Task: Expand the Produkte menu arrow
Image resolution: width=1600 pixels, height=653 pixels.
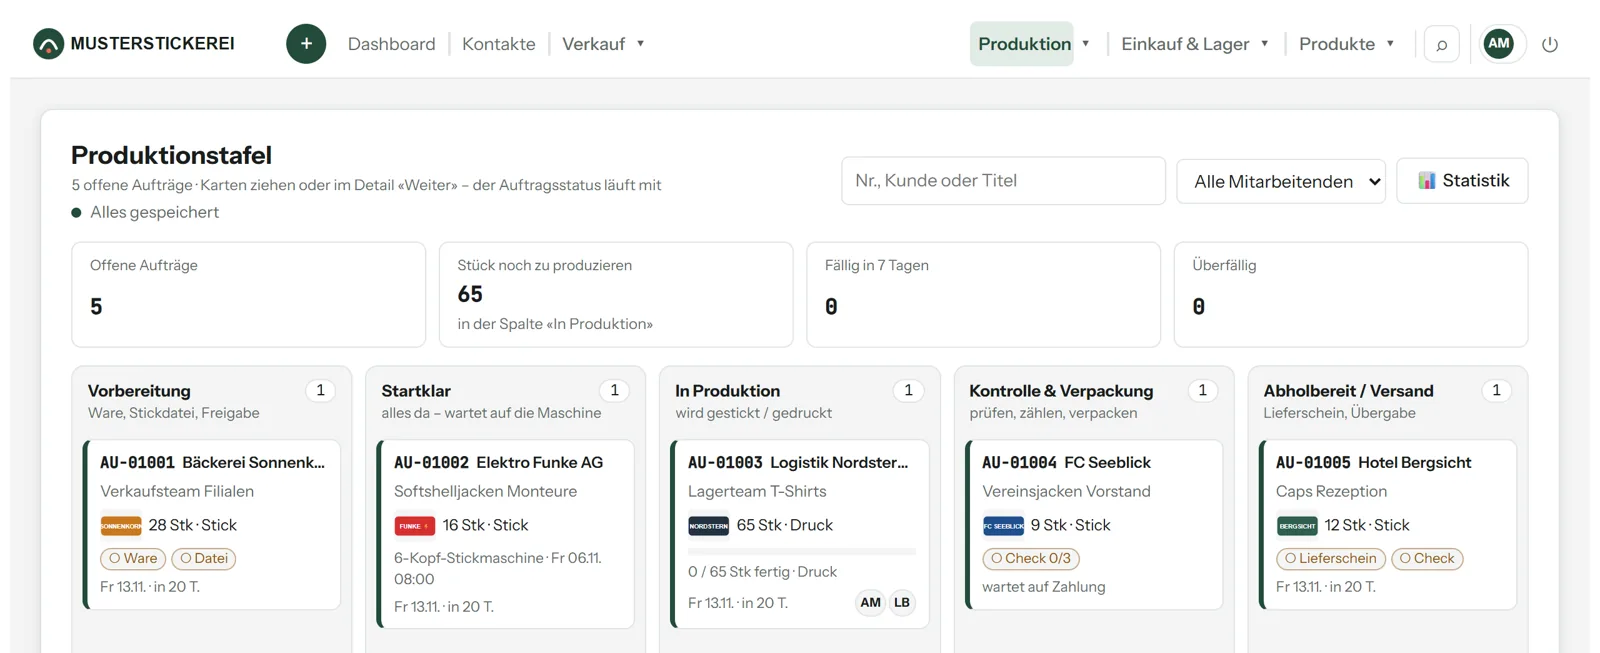Action: click(1390, 44)
